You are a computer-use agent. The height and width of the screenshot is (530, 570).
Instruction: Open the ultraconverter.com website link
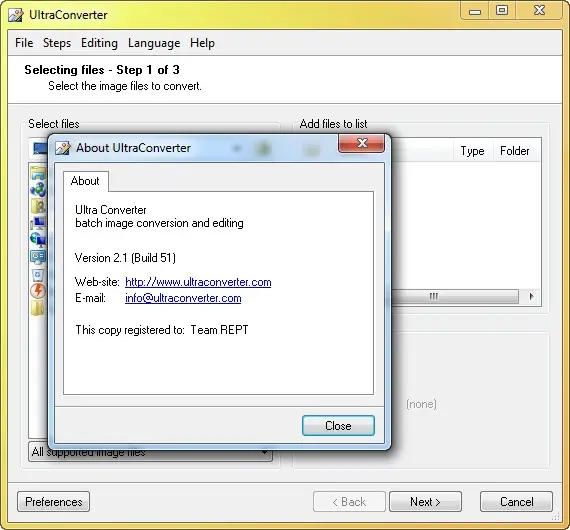[198, 282]
